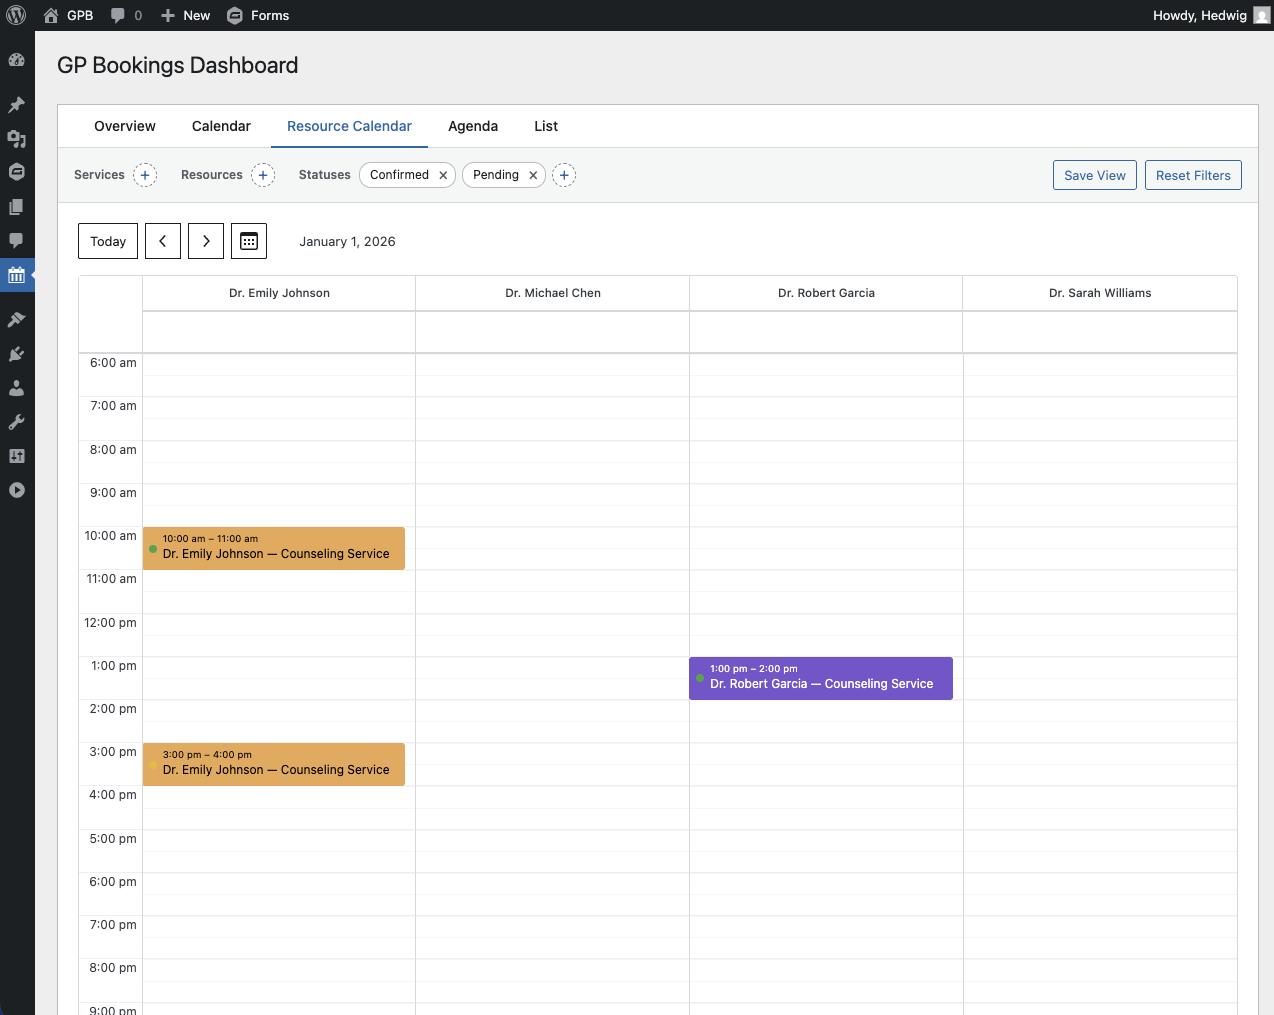Click the Save View button
This screenshot has width=1274, height=1015.
point(1094,175)
